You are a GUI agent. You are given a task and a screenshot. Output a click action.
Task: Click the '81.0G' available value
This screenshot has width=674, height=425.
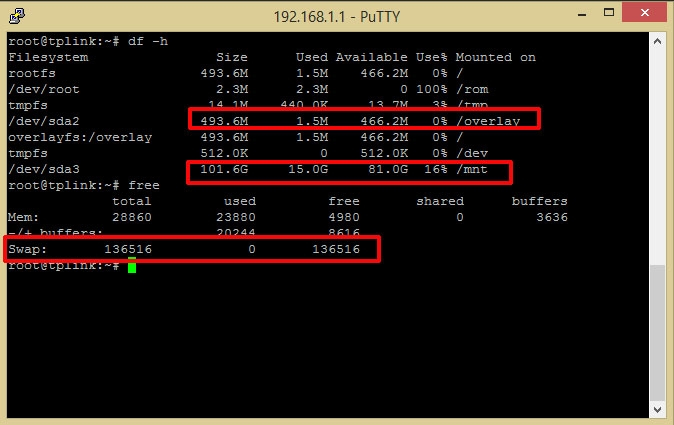(x=388, y=169)
